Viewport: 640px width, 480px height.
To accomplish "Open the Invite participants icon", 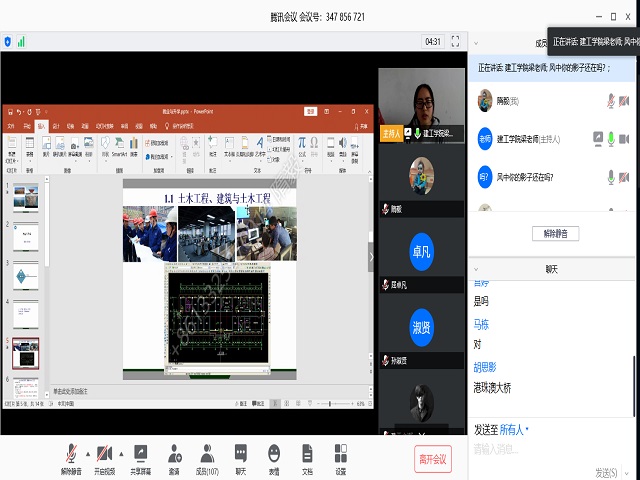I will pos(174,455).
